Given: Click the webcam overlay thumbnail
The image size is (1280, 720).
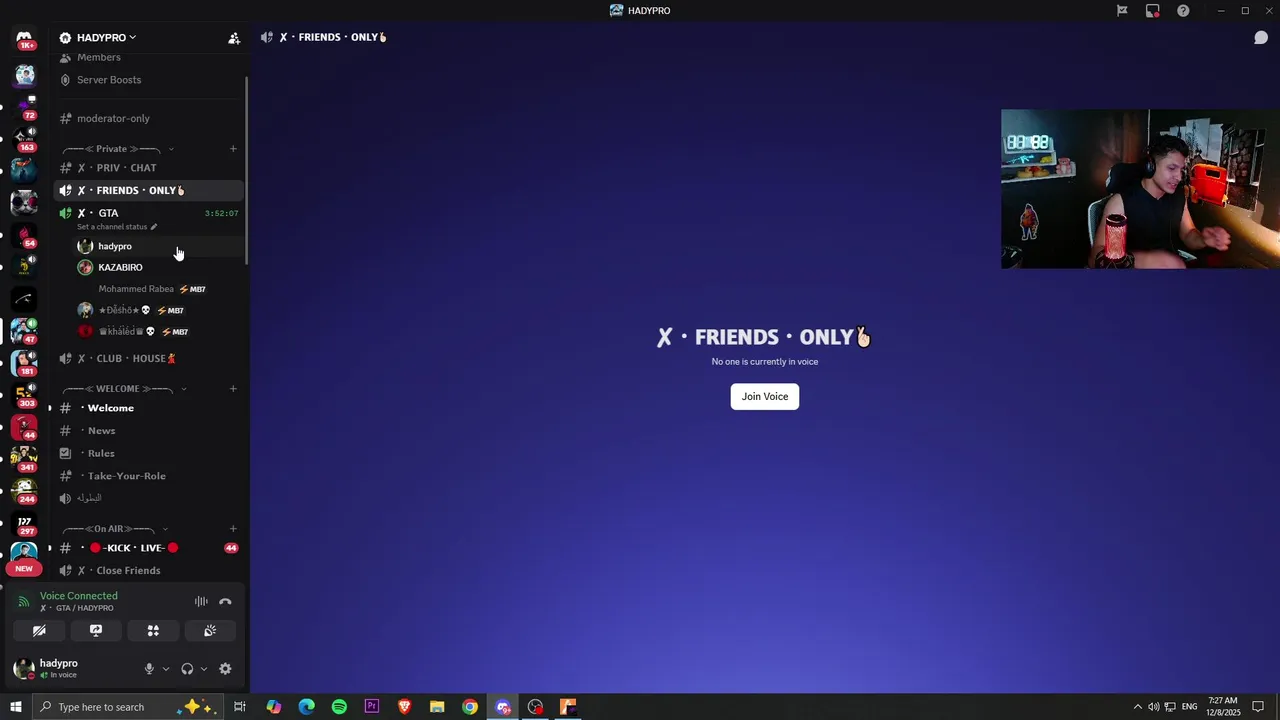Looking at the screenshot, I should [1140, 189].
